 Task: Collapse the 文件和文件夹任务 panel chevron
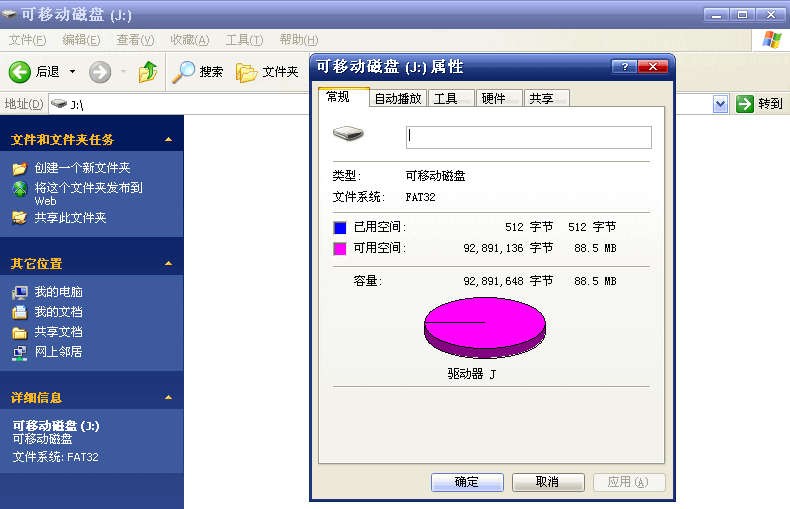click(x=169, y=140)
